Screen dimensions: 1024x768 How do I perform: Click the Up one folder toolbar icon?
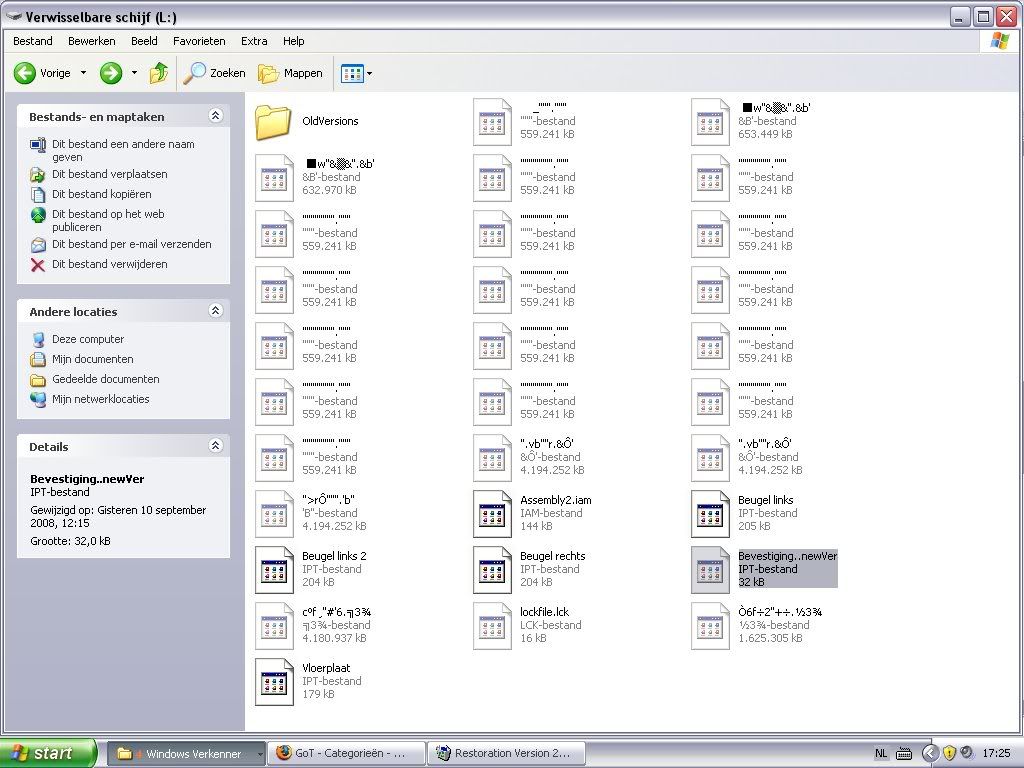pyautogui.click(x=159, y=73)
